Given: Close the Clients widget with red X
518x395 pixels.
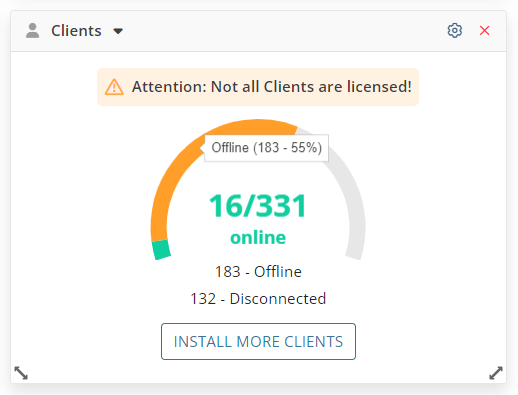Looking at the screenshot, I should pyautogui.click(x=484, y=31).
